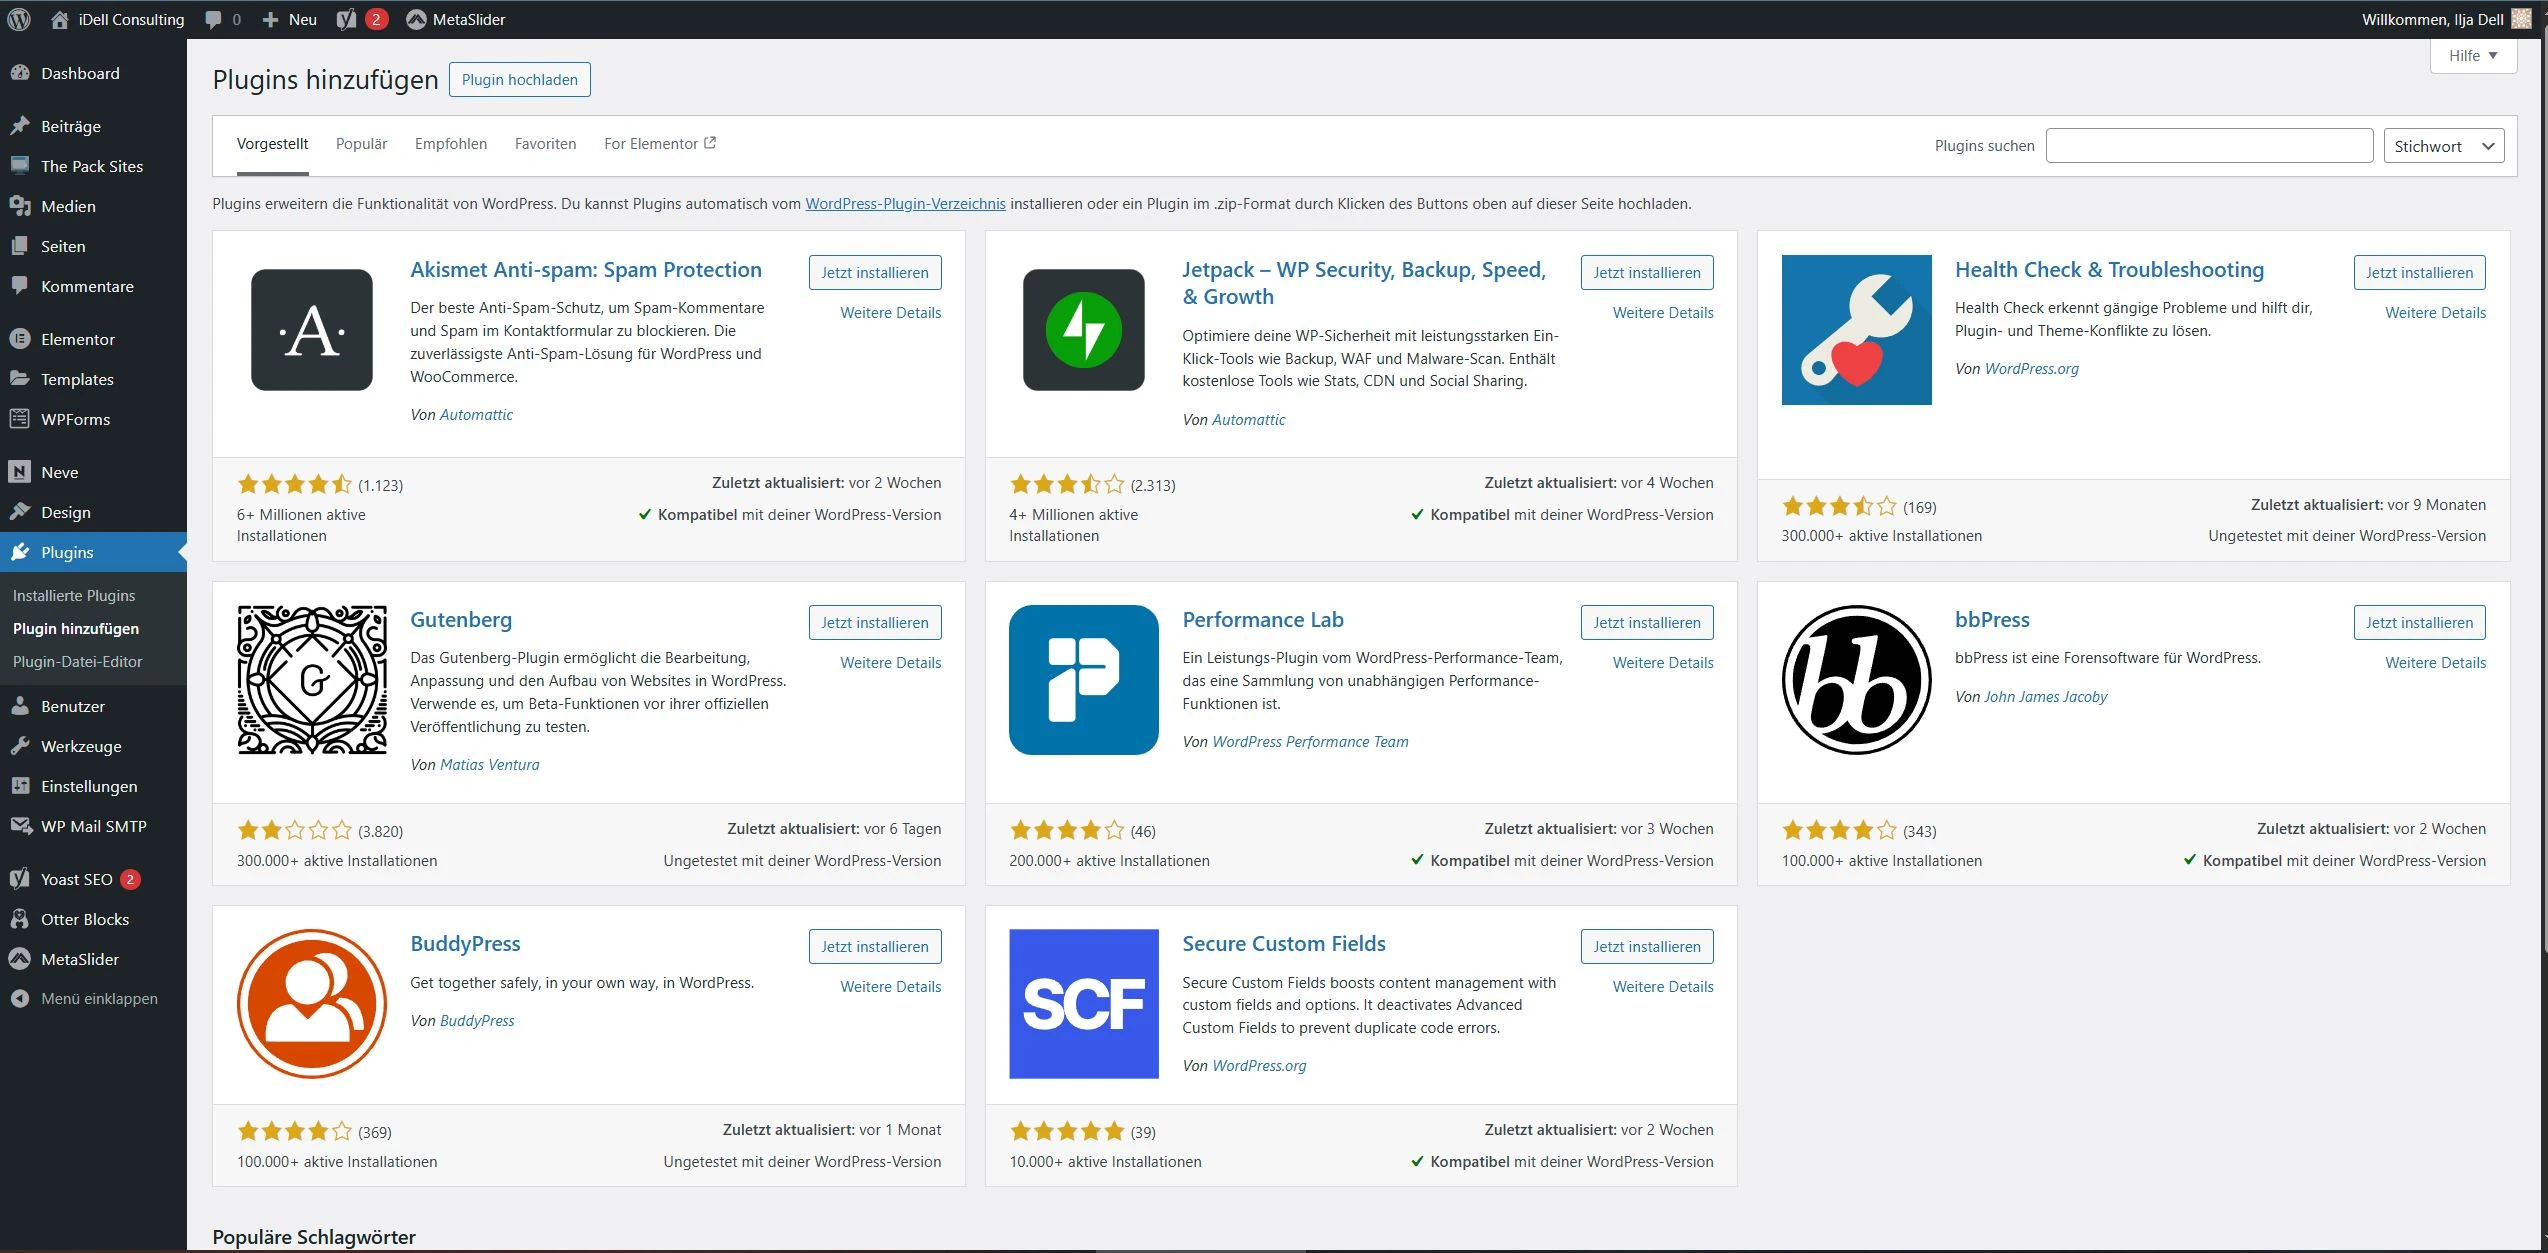Click the Neve theme icon
2548x1253 pixels.
point(20,472)
